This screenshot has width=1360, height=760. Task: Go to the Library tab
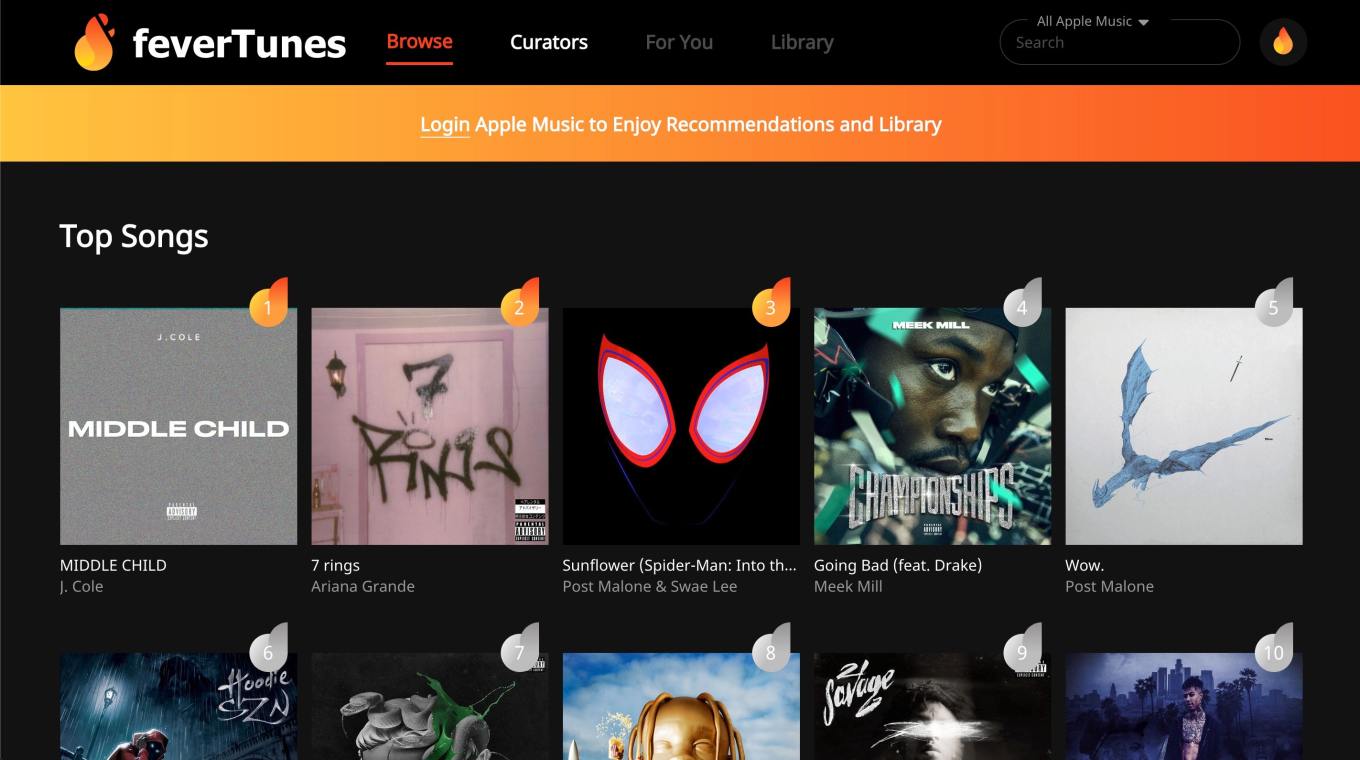point(802,42)
